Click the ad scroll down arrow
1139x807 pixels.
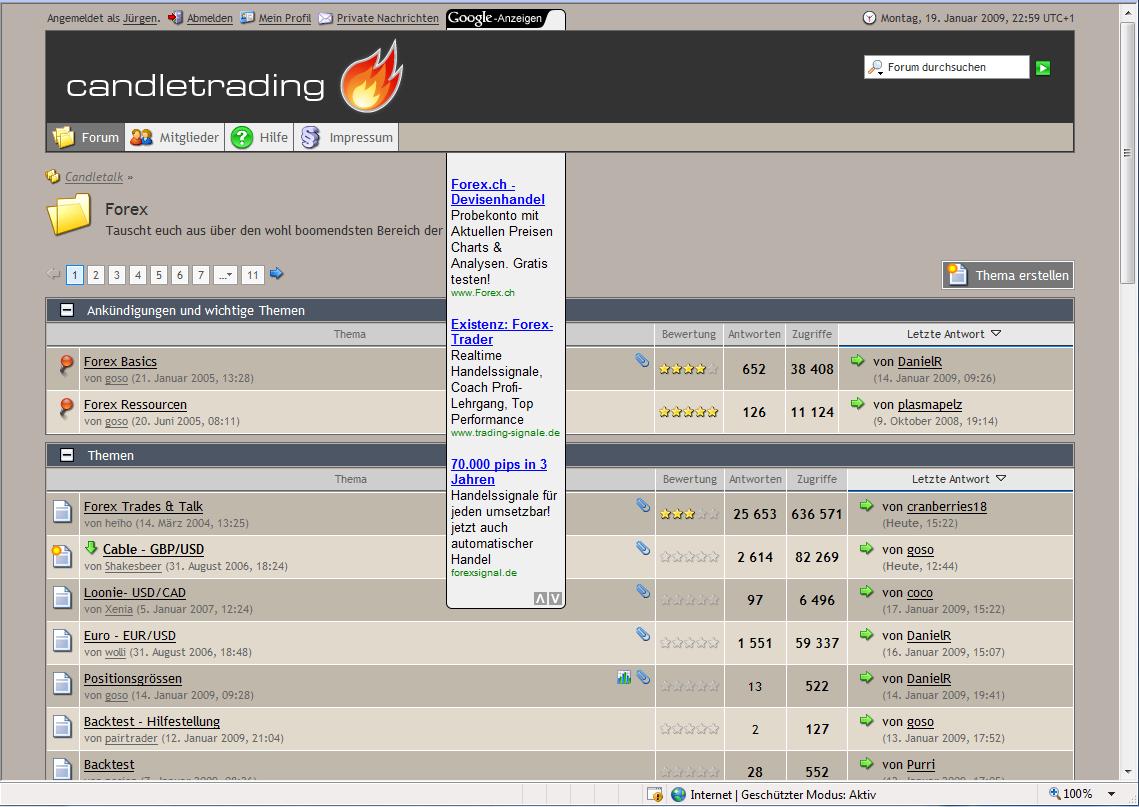(555, 598)
